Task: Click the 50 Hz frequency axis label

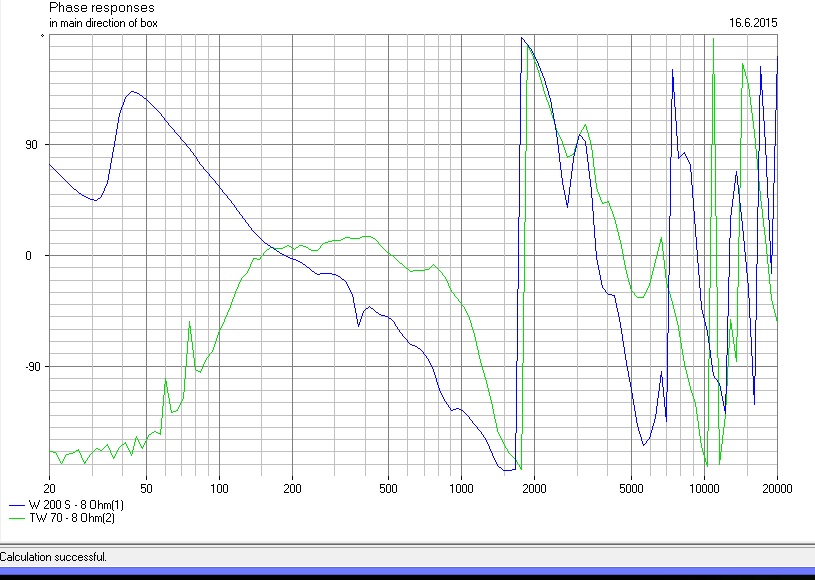Action: 147,489
